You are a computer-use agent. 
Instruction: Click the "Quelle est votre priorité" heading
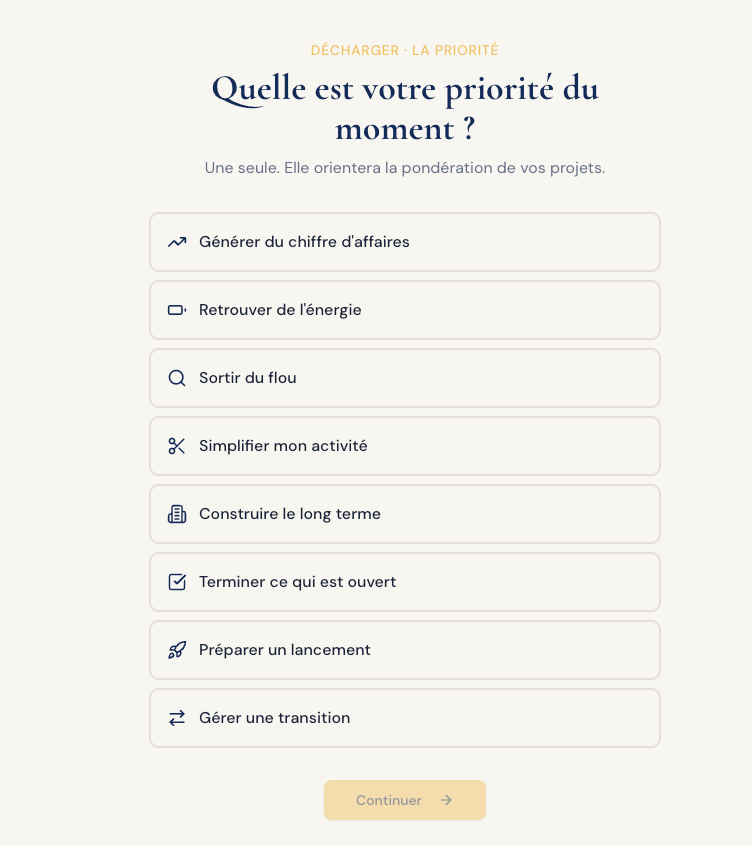(405, 108)
